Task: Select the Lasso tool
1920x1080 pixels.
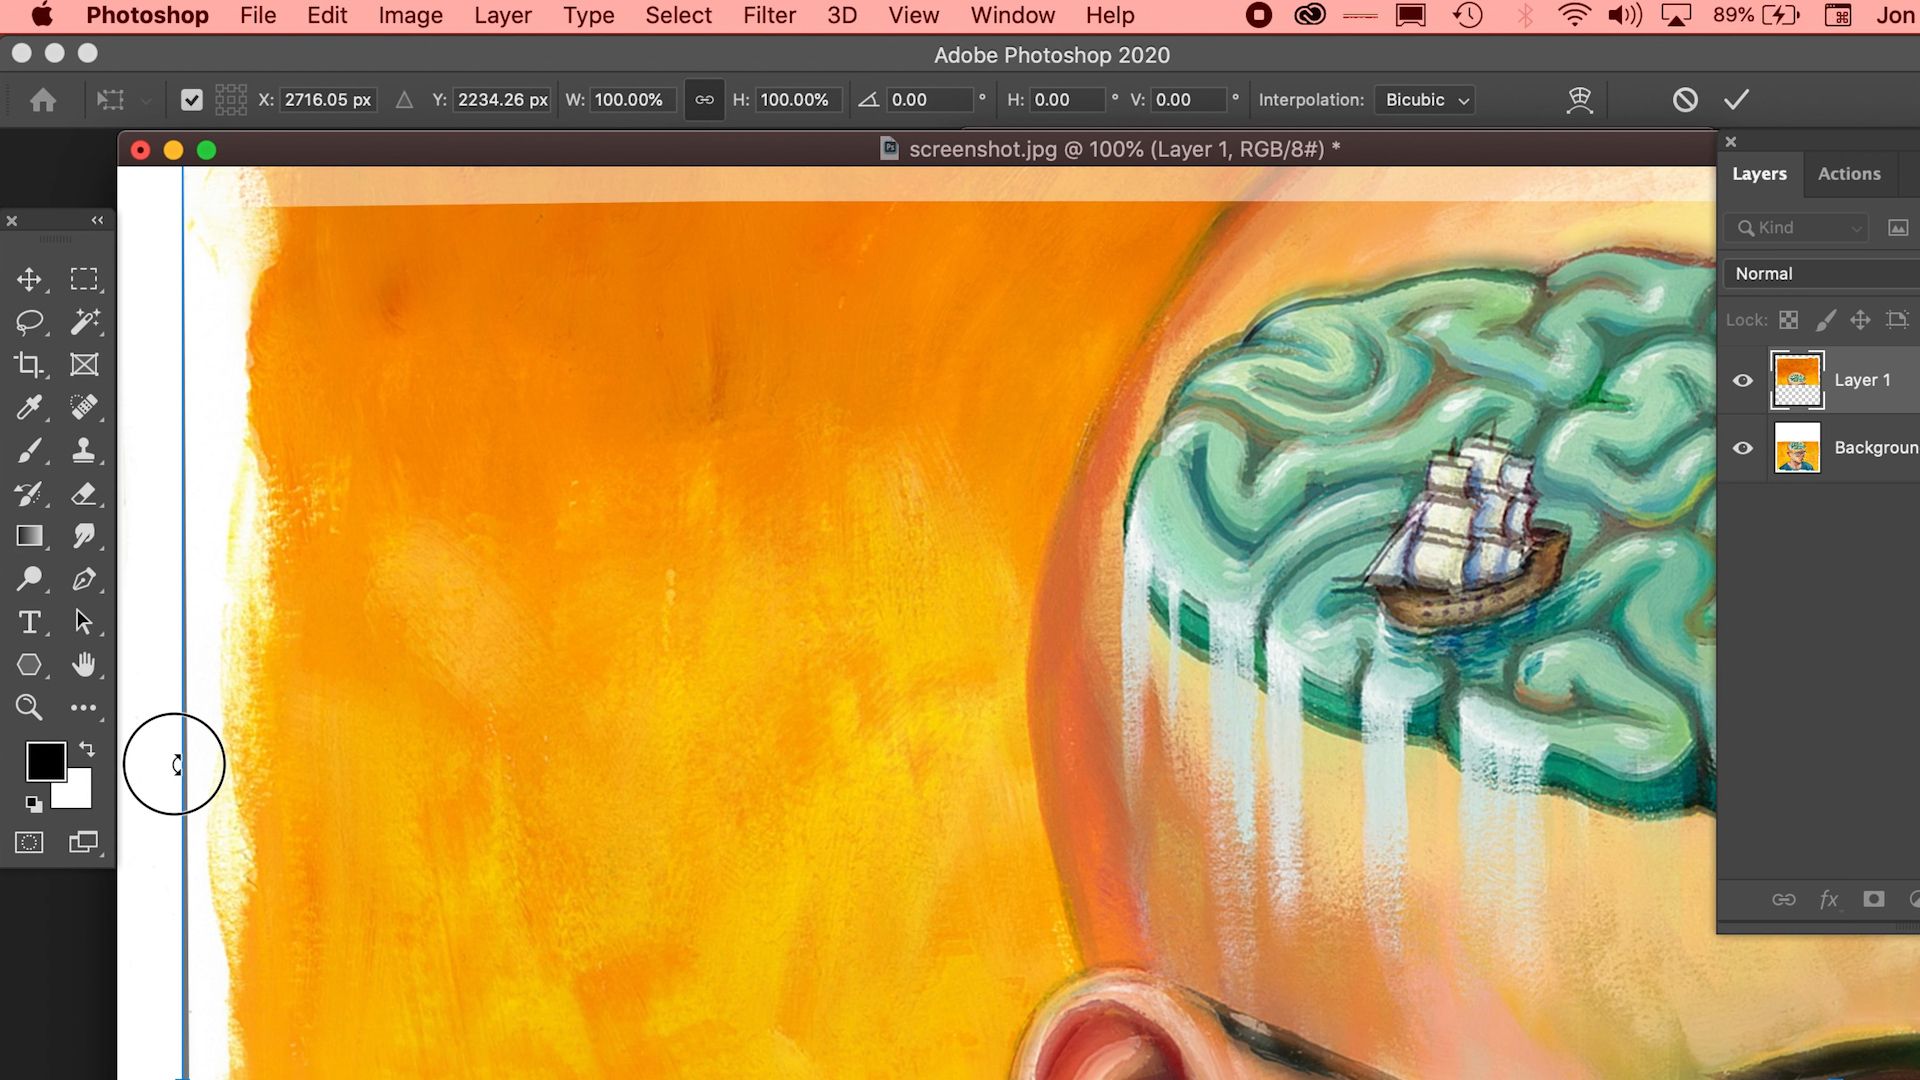Action: tap(29, 322)
